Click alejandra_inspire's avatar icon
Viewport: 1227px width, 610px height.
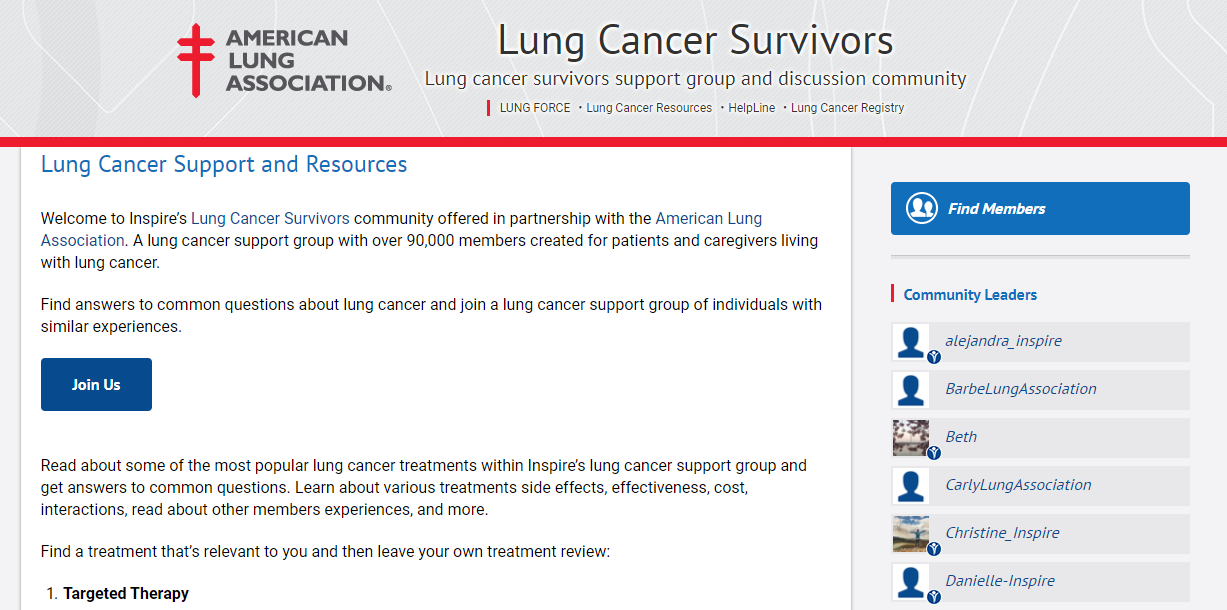tap(911, 342)
